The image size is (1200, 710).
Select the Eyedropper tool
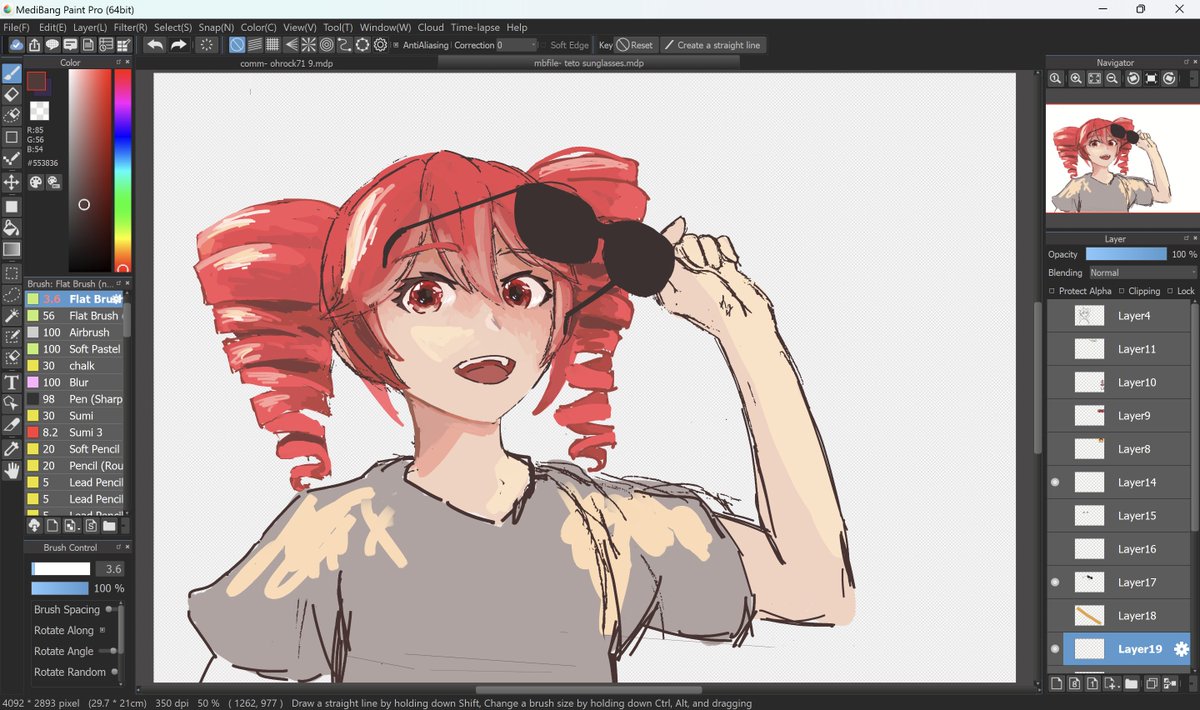pyautogui.click(x=12, y=449)
